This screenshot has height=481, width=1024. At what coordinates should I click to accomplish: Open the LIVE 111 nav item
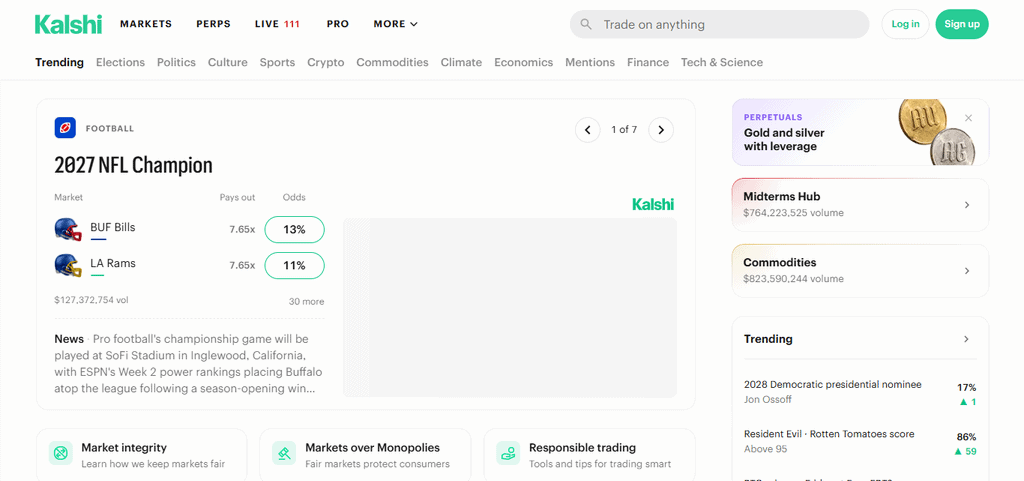pyautogui.click(x=278, y=24)
